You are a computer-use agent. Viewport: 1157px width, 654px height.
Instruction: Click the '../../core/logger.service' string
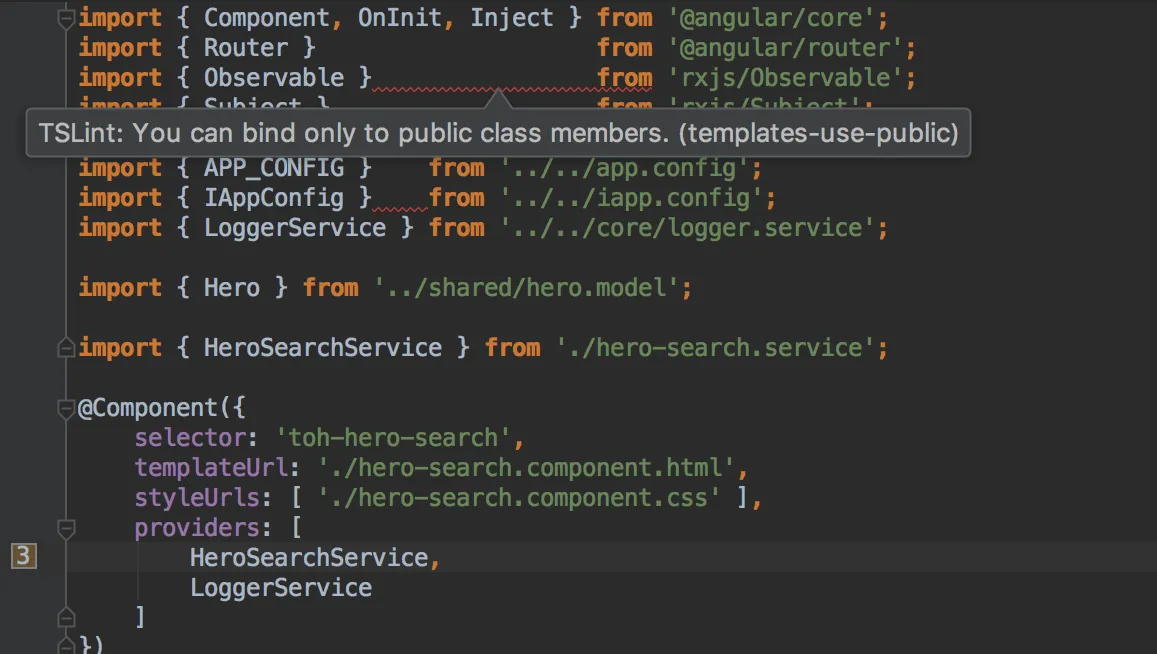[688, 228]
